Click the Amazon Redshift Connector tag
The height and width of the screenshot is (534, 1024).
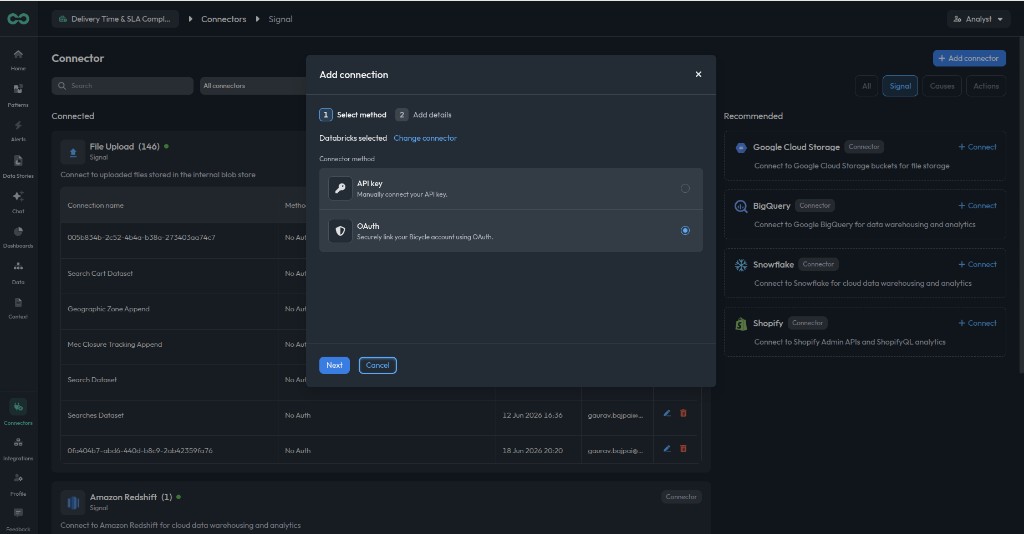pyautogui.click(x=681, y=497)
